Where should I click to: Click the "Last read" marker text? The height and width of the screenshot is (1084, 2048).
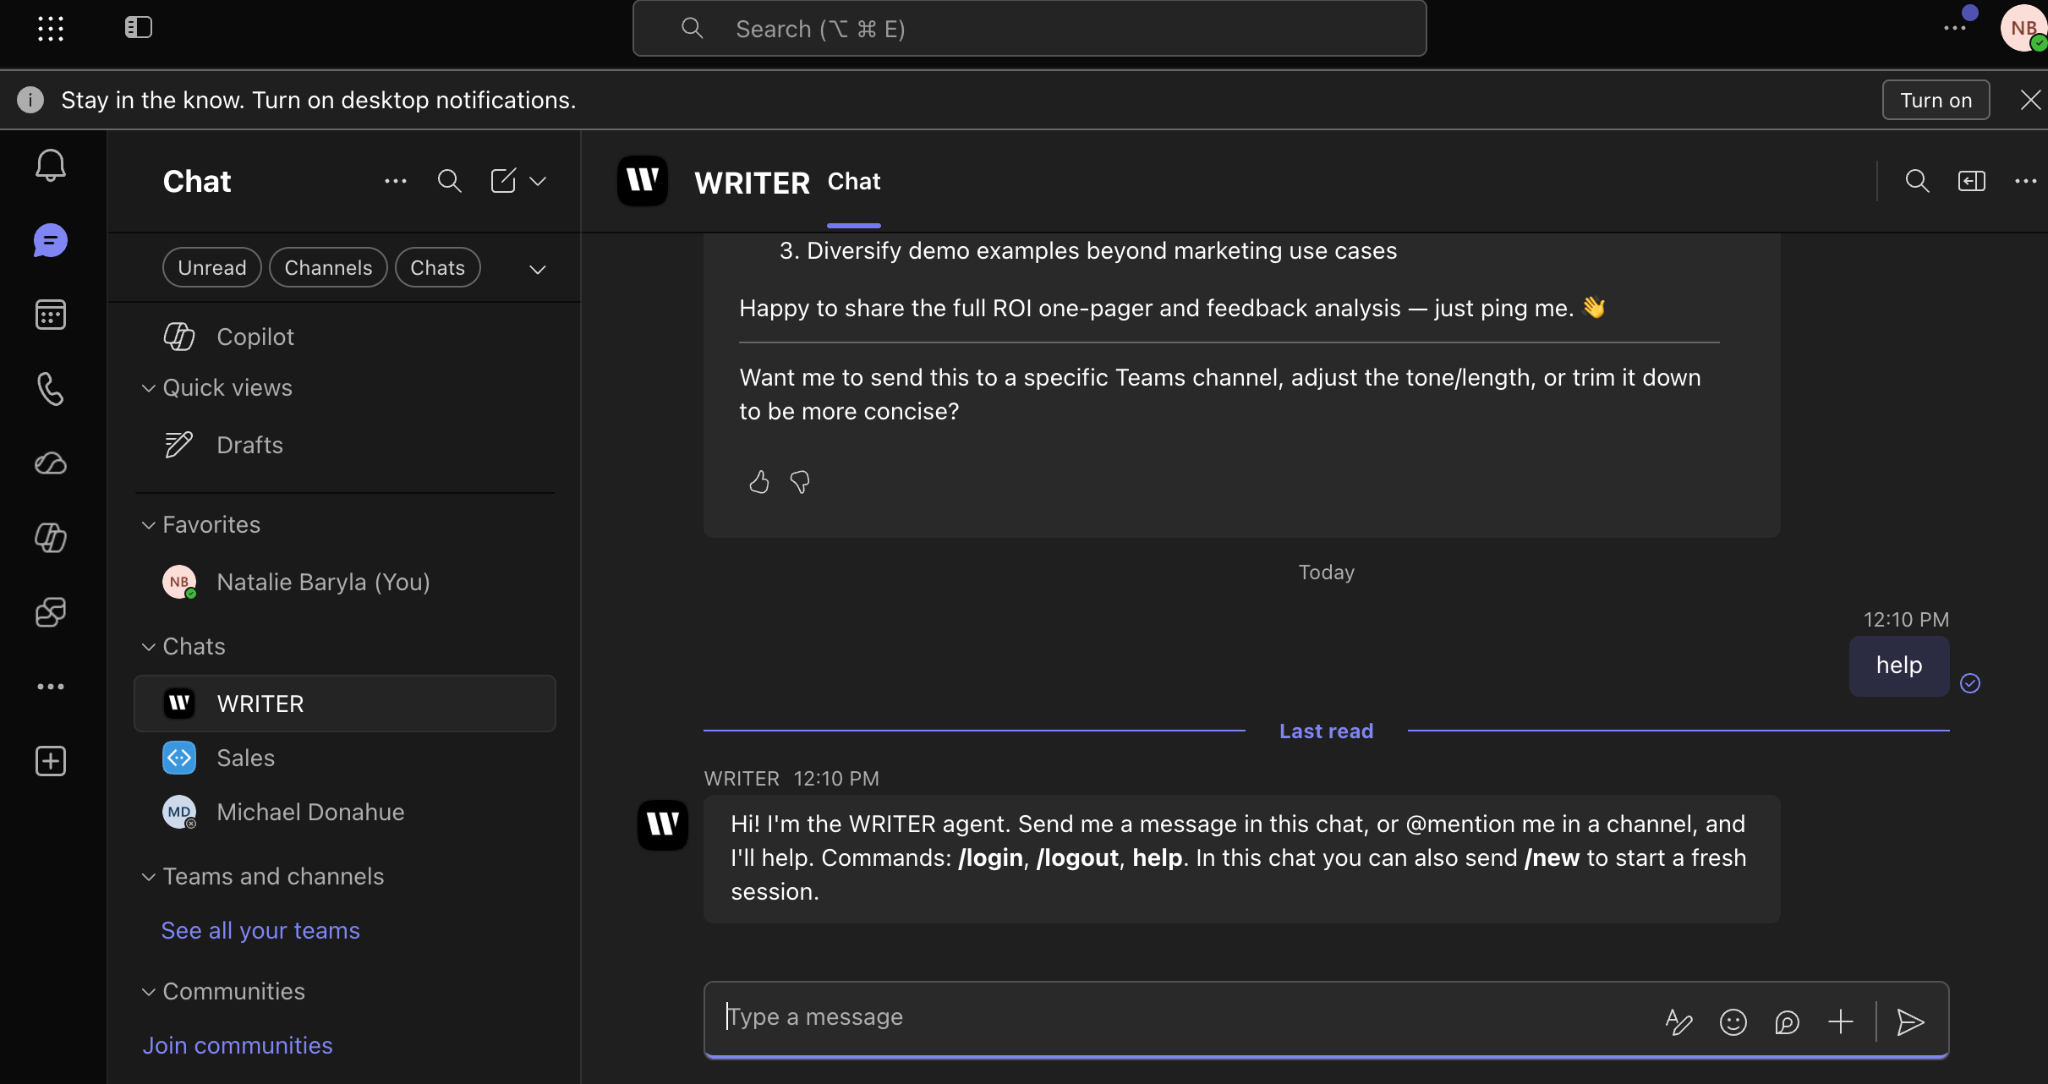[1326, 732]
